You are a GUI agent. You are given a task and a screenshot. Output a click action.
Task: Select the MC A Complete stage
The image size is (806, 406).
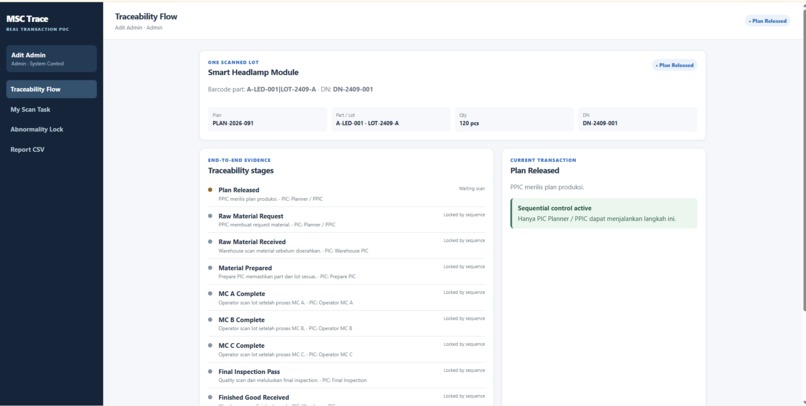pos(346,298)
